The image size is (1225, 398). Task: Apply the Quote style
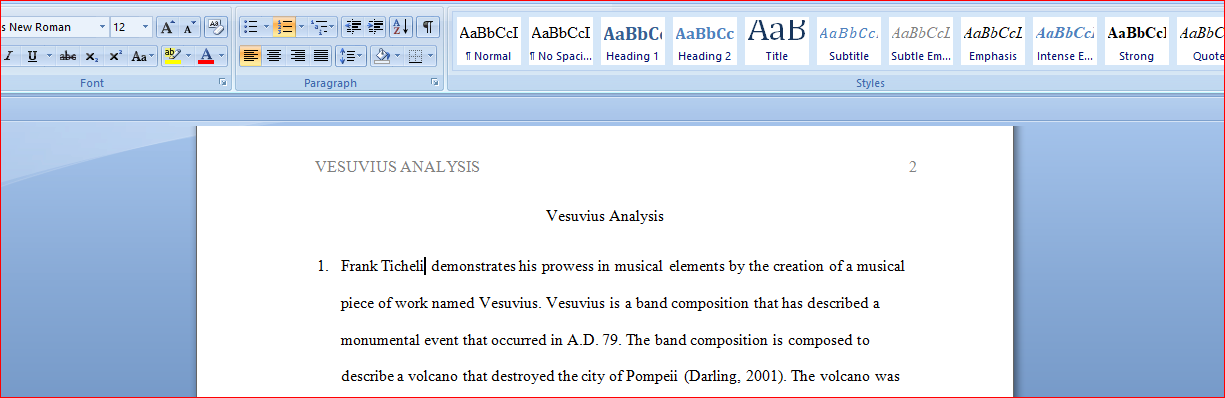(1201, 41)
